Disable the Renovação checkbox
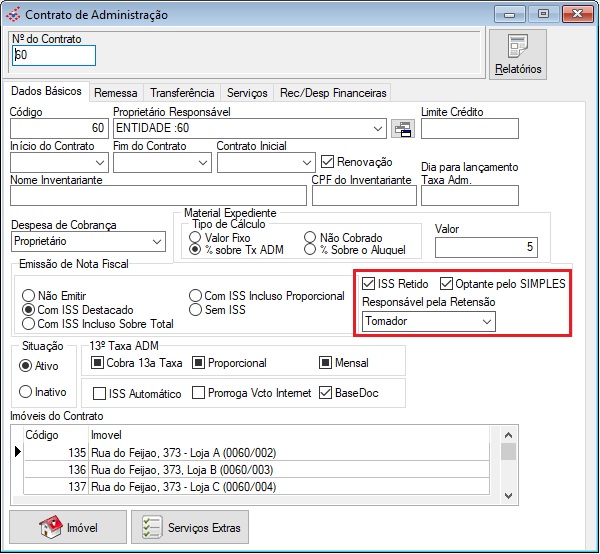 click(327, 161)
